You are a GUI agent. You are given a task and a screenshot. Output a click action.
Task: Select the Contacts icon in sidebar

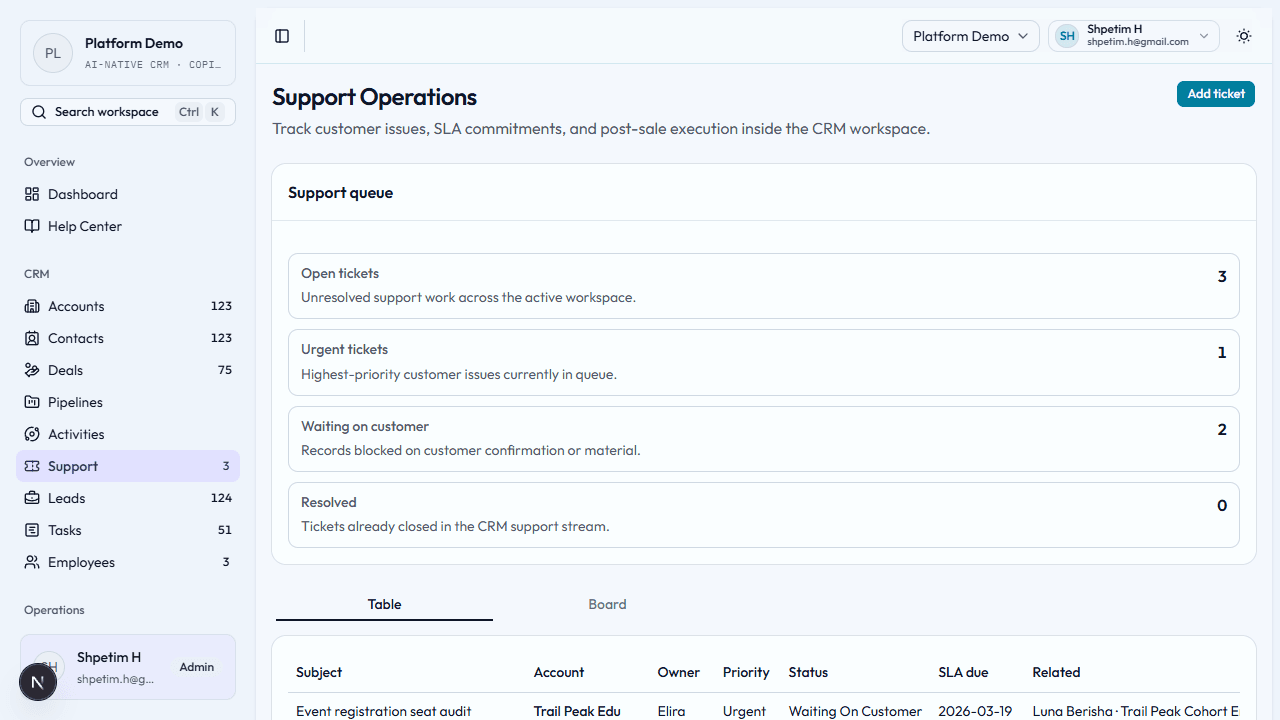(x=32, y=338)
